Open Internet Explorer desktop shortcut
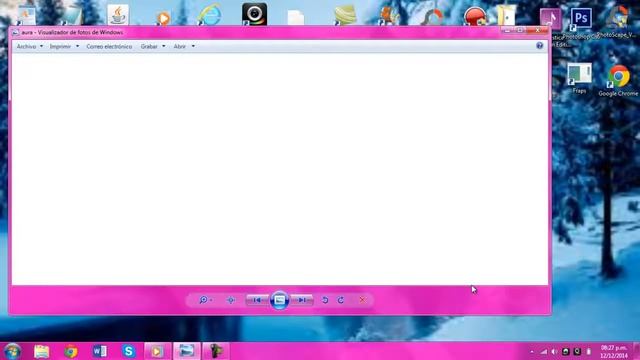Viewport: 640px width, 360px height. coord(209,15)
